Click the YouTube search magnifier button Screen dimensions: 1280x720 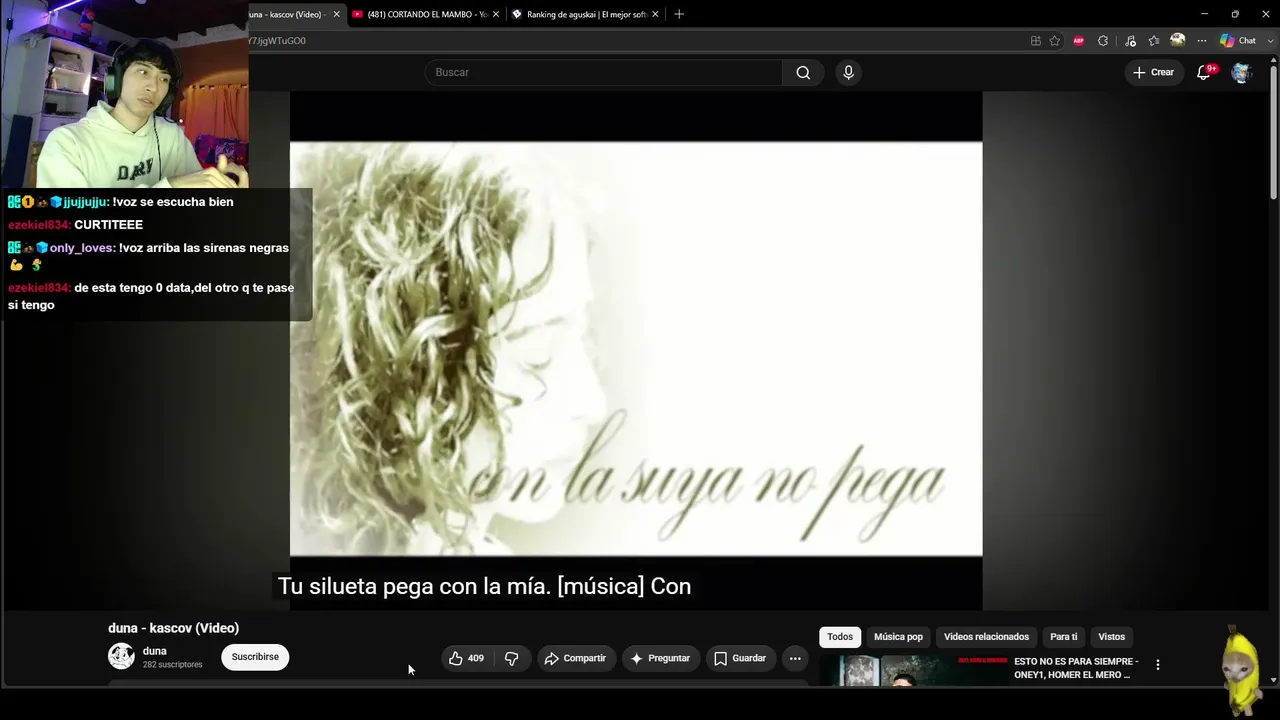[803, 72]
